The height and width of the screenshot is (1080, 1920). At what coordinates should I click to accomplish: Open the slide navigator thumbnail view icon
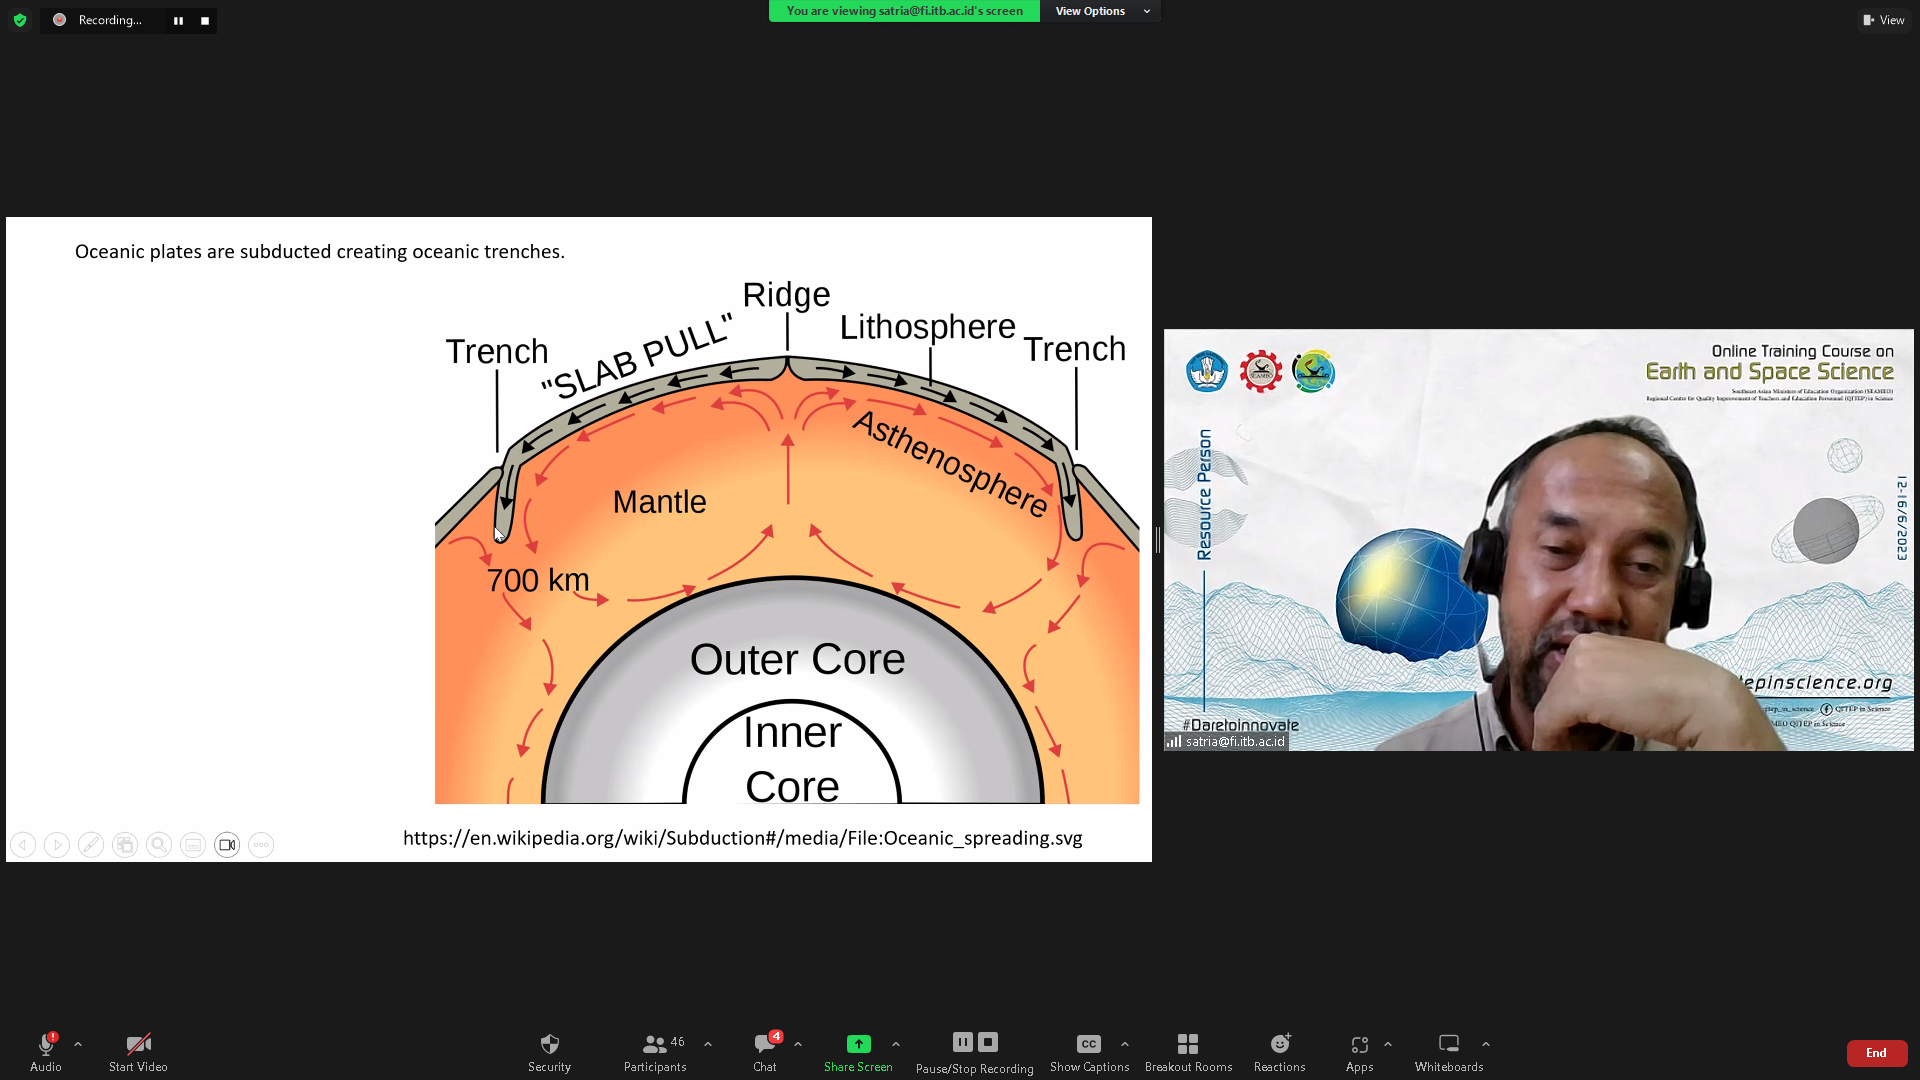point(124,845)
